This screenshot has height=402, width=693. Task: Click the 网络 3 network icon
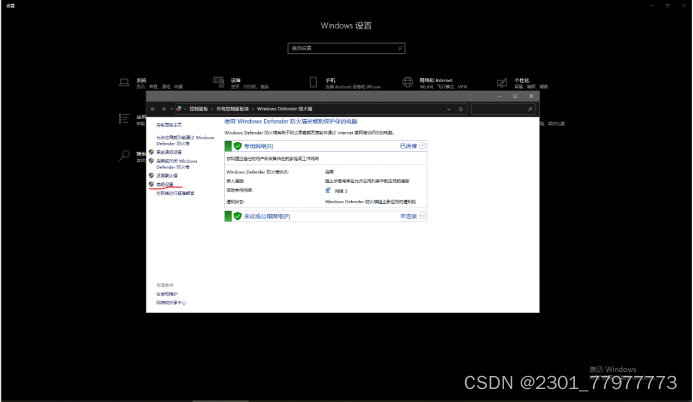pyautogui.click(x=328, y=190)
